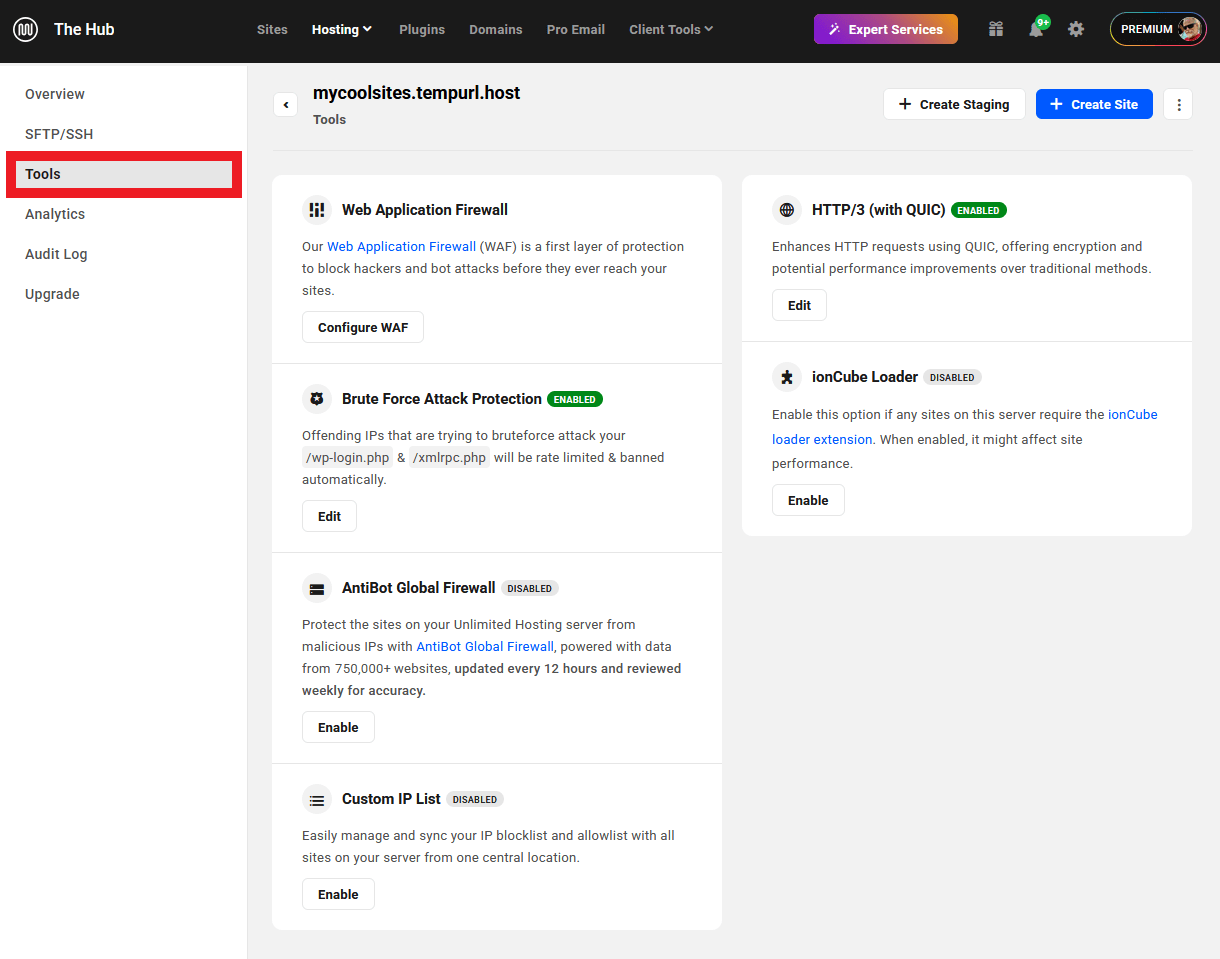Select Analytics in the sidebar
The height and width of the screenshot is (959, 1220).
[x=55, y=214]
